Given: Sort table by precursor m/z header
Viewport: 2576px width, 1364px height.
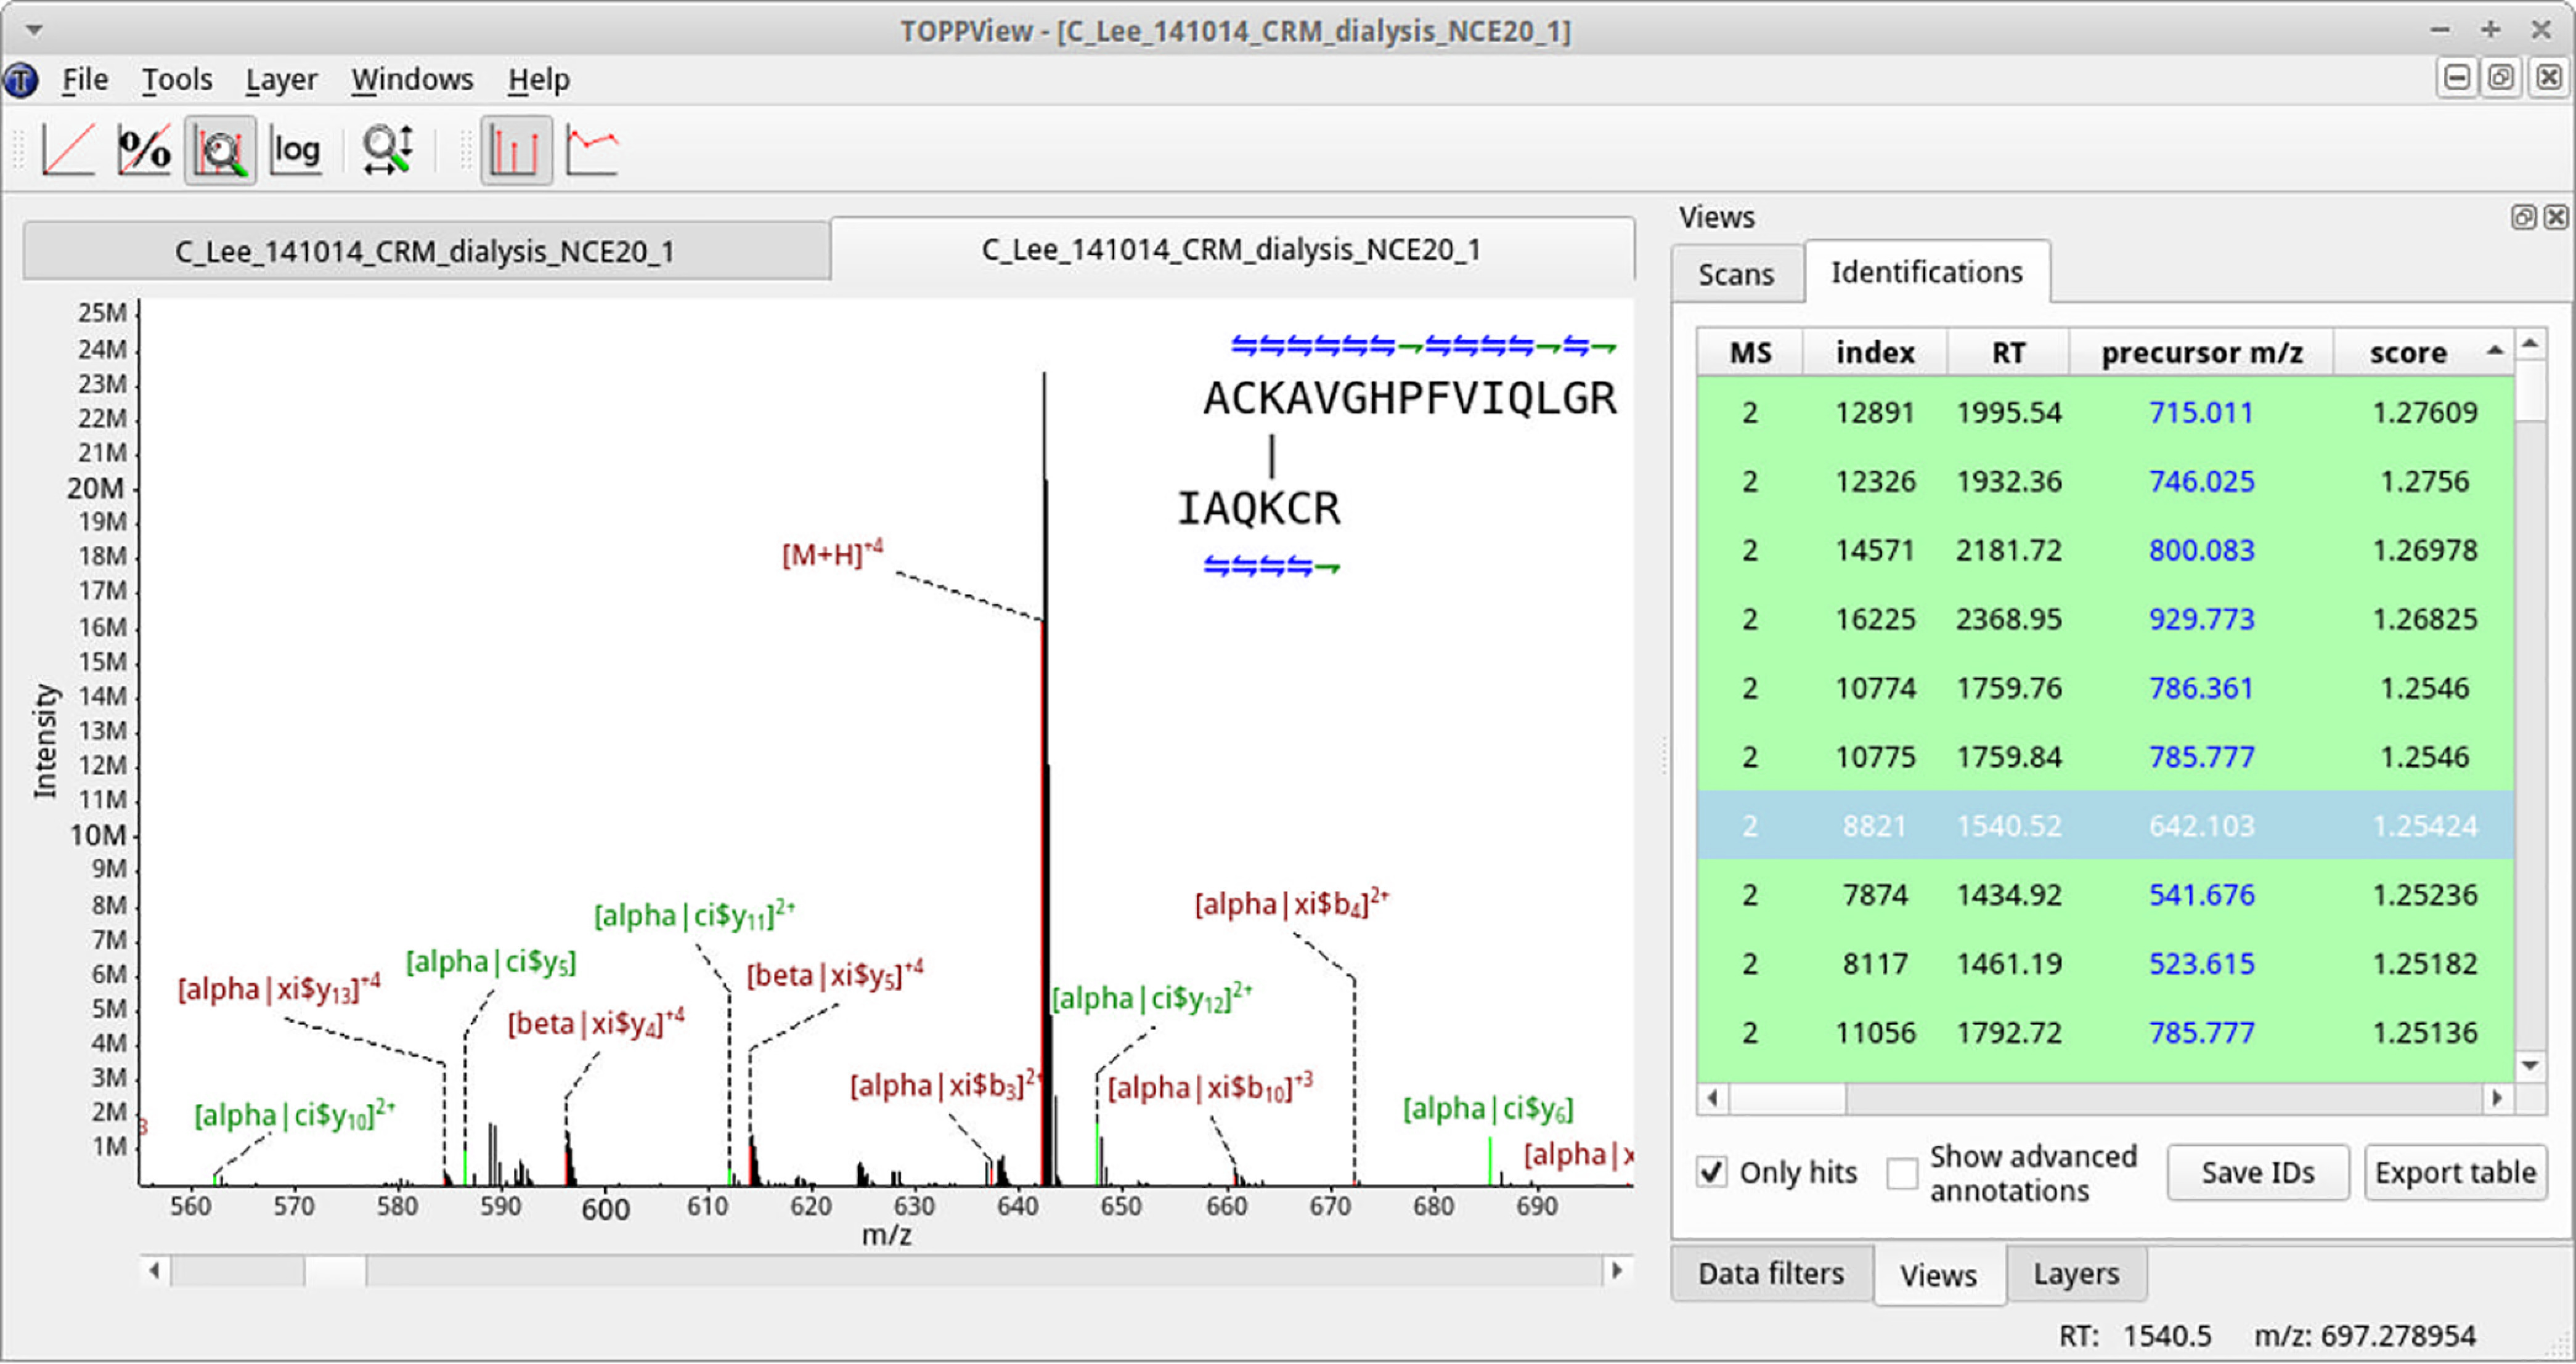Looking at the screenshot, I should pyautogui.click(x=2201, y=352).
